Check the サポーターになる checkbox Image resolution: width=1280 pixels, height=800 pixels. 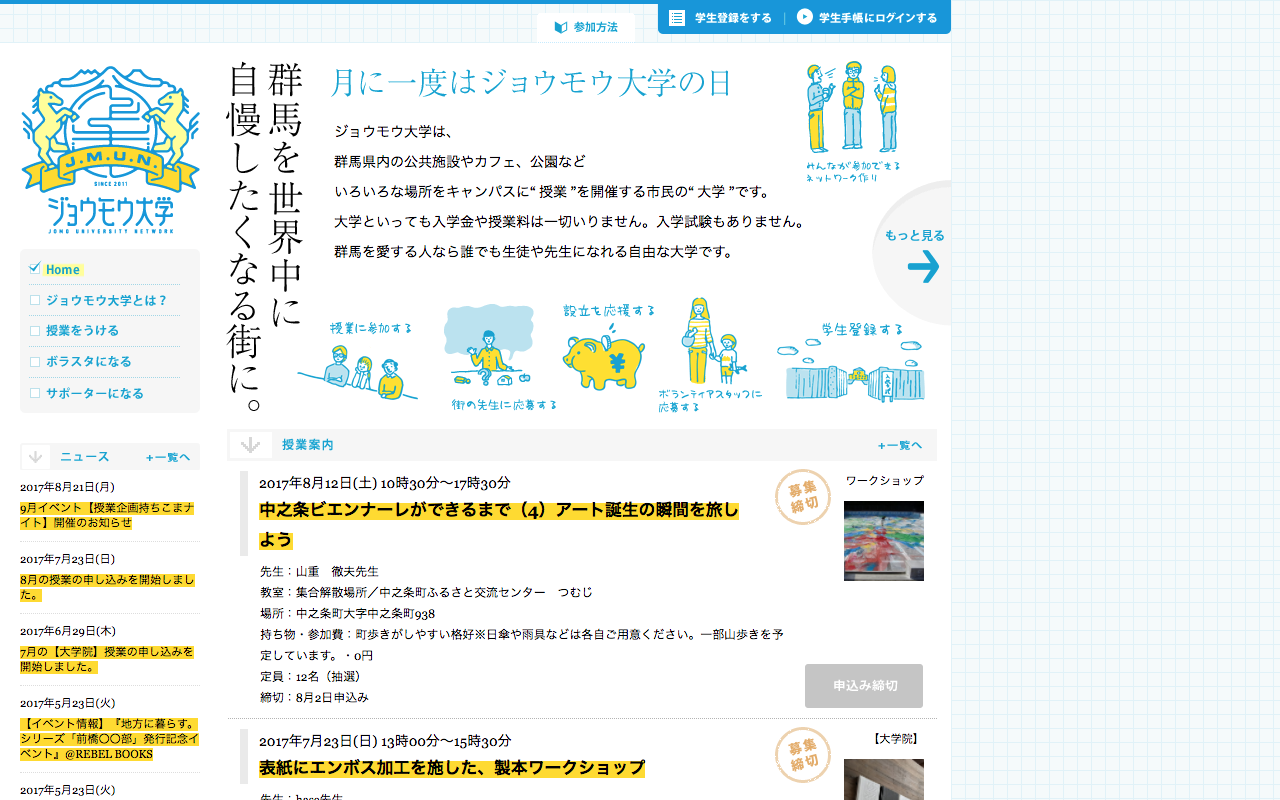(x=35, y=392)
